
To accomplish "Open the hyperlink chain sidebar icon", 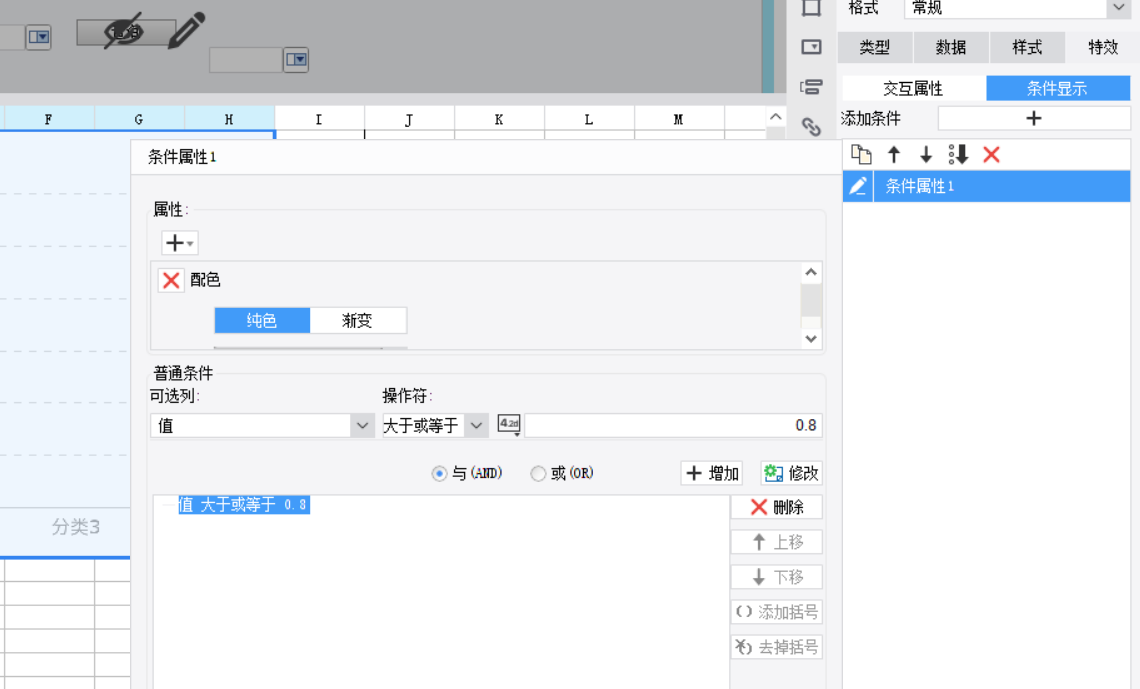I will tap(811, 126).
